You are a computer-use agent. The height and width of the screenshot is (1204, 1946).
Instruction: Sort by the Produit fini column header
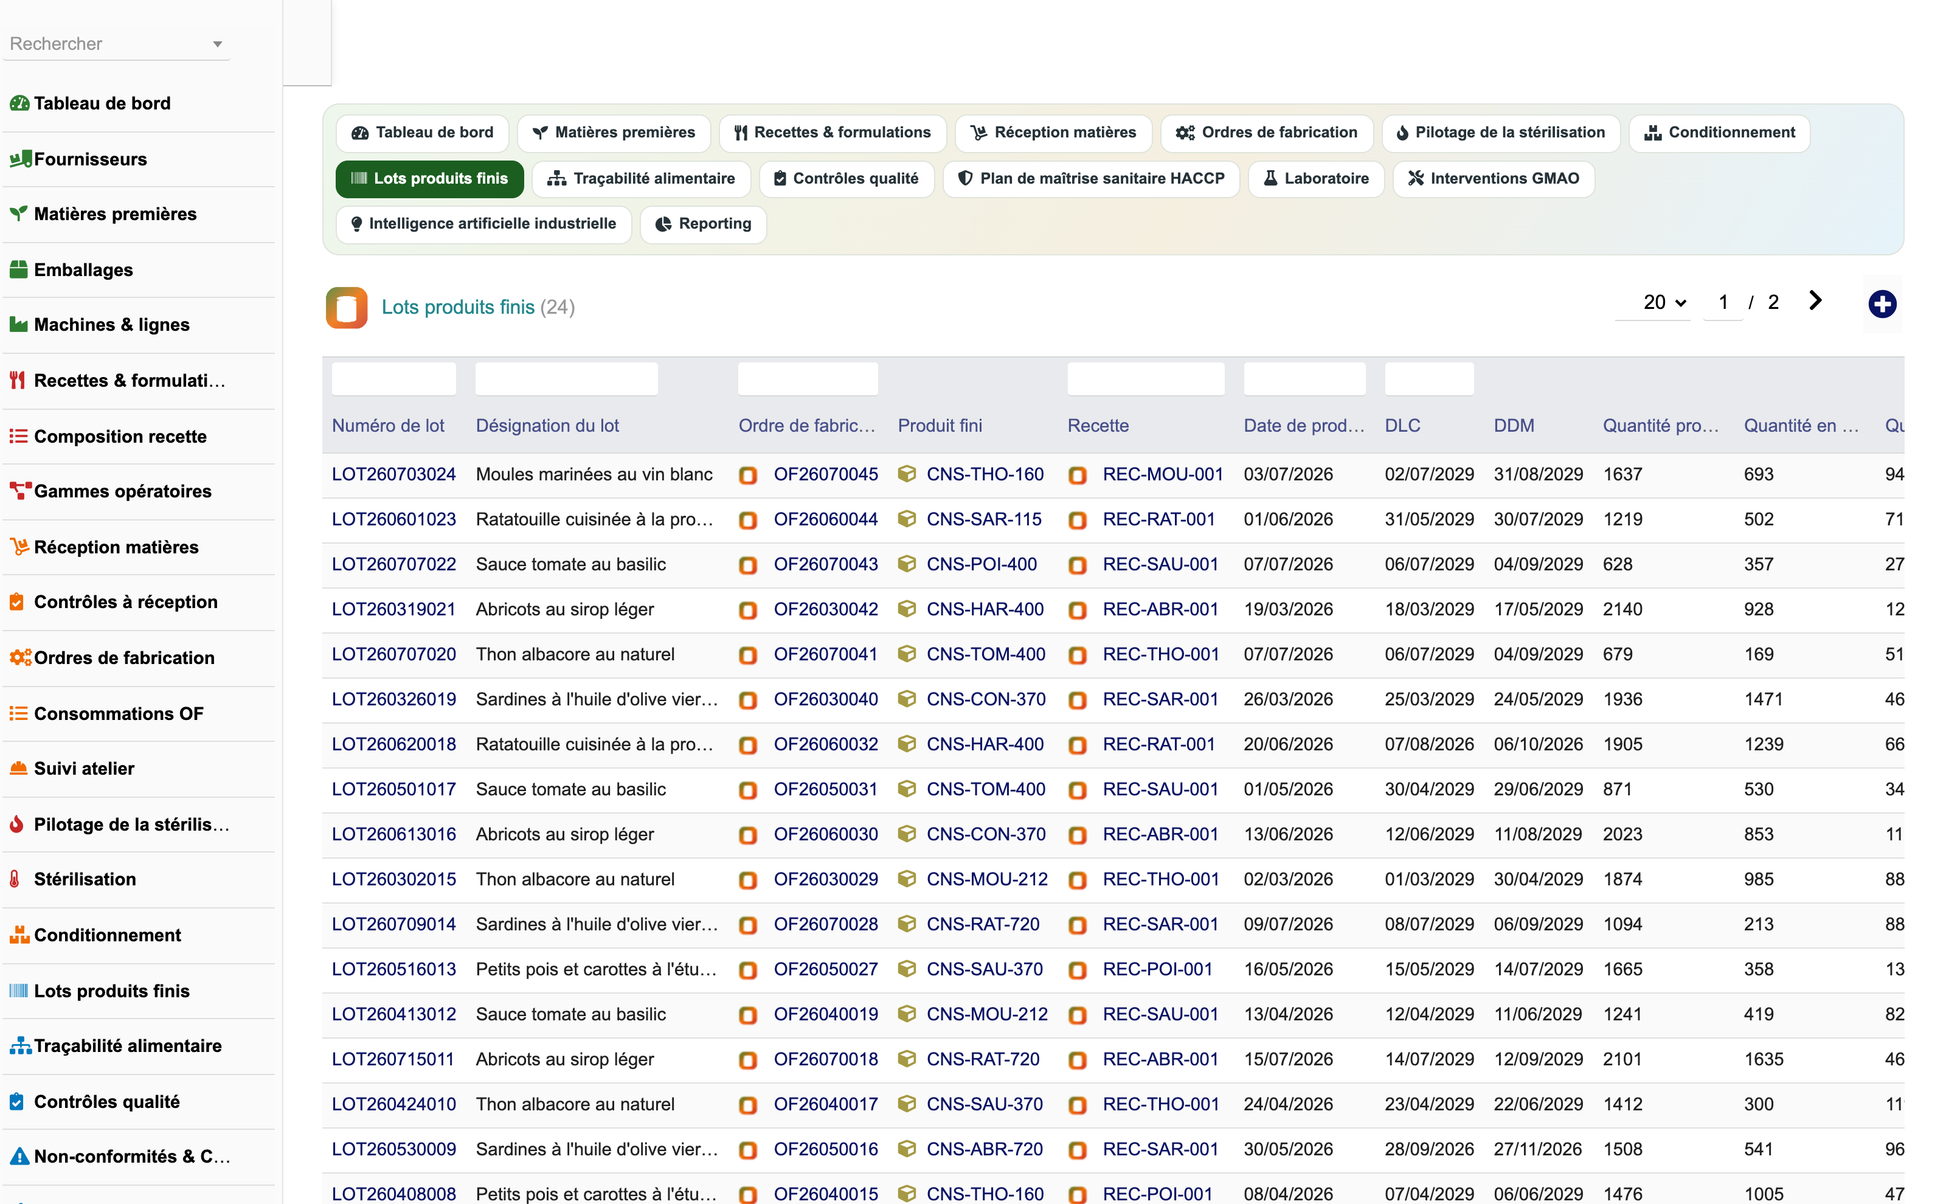[x=940, y=426]
